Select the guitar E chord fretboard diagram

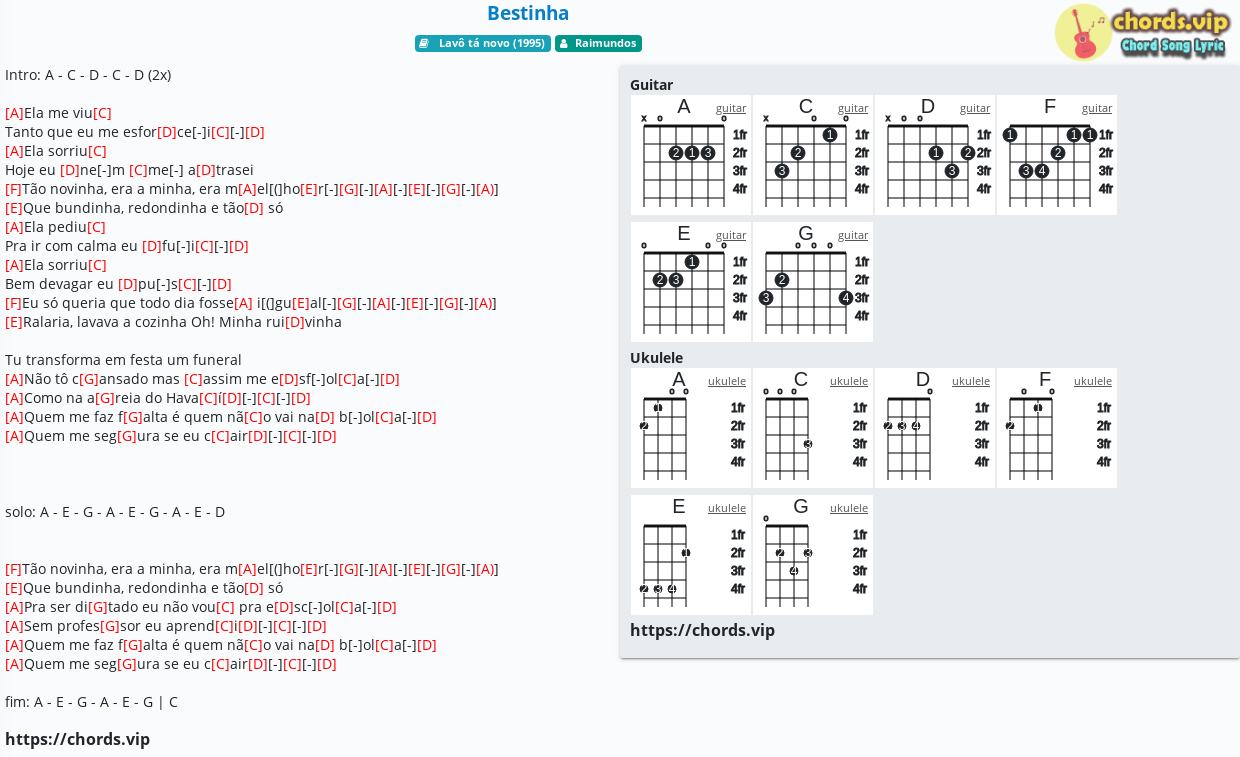coord(691,282)
